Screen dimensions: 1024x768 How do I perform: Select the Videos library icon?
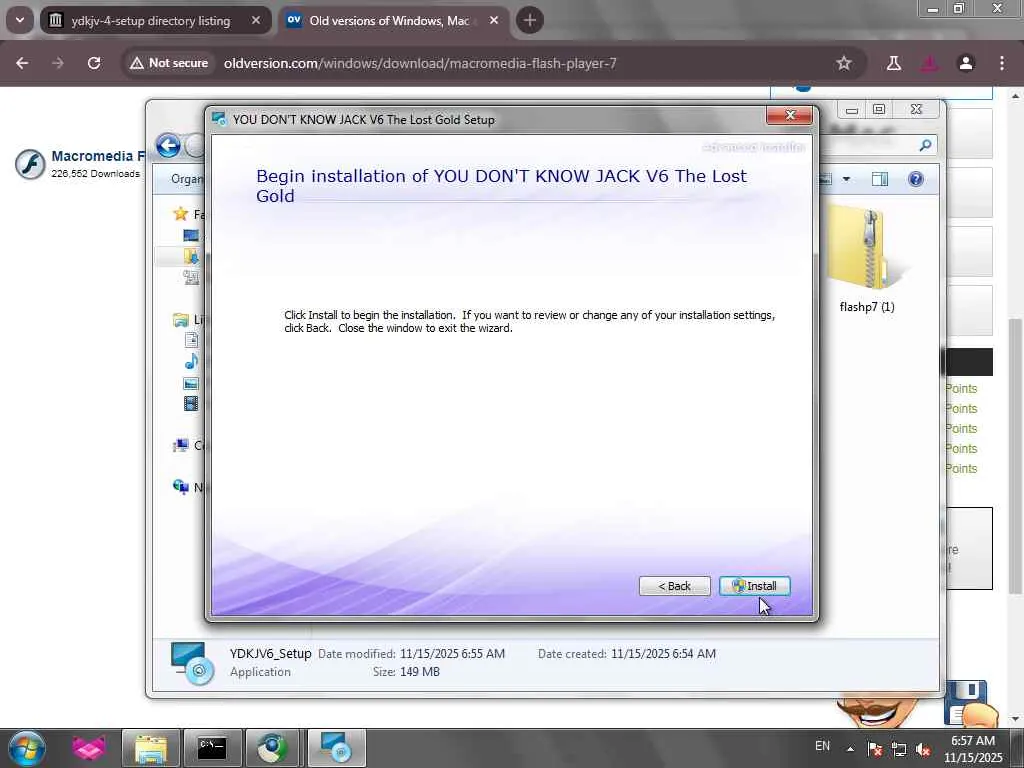191,404
